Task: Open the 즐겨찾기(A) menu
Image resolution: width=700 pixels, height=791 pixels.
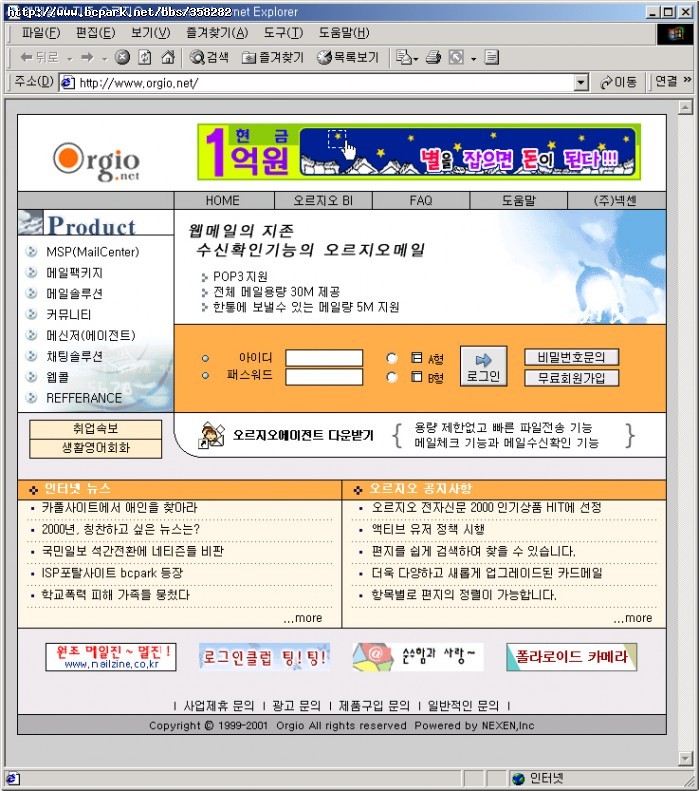Action: point(217,33)
